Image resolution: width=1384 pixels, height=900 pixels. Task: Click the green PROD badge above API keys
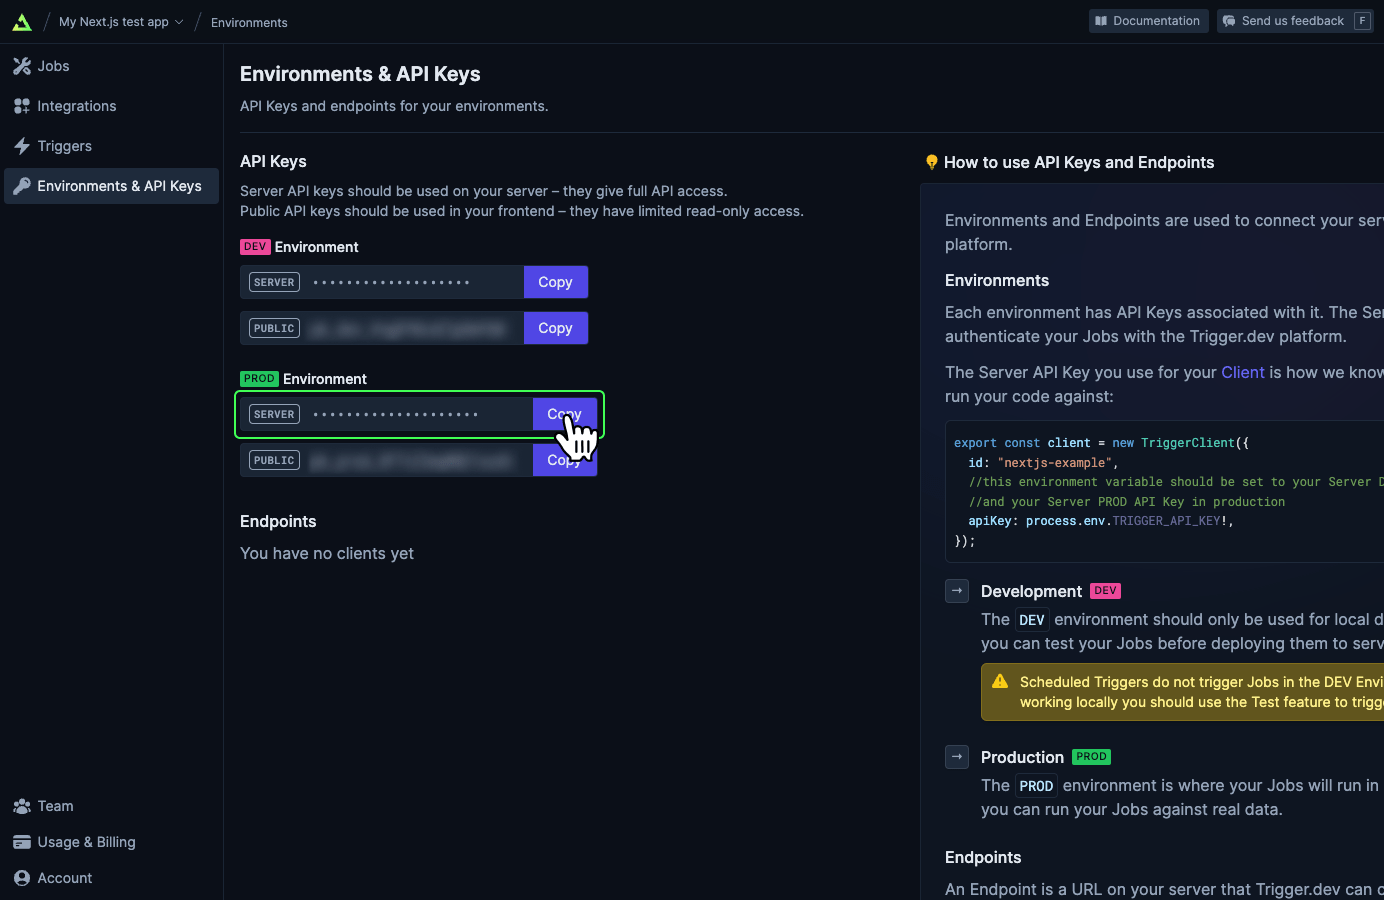pos(259,379)
